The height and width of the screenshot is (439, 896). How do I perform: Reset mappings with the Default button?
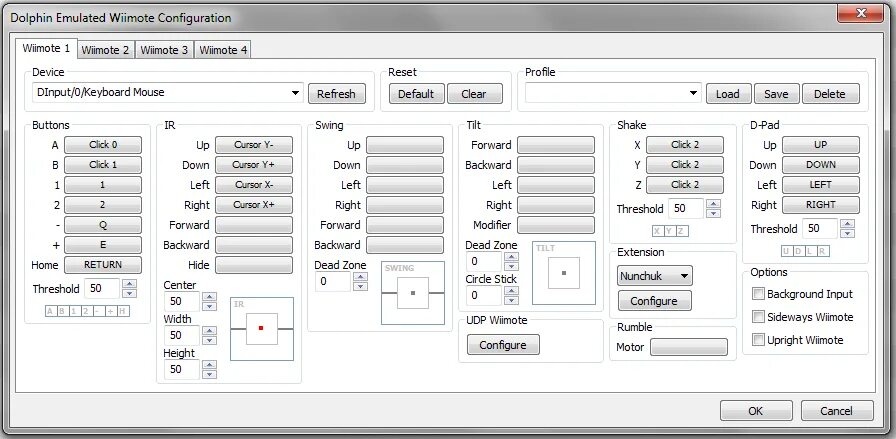click(x=416, y=94)
